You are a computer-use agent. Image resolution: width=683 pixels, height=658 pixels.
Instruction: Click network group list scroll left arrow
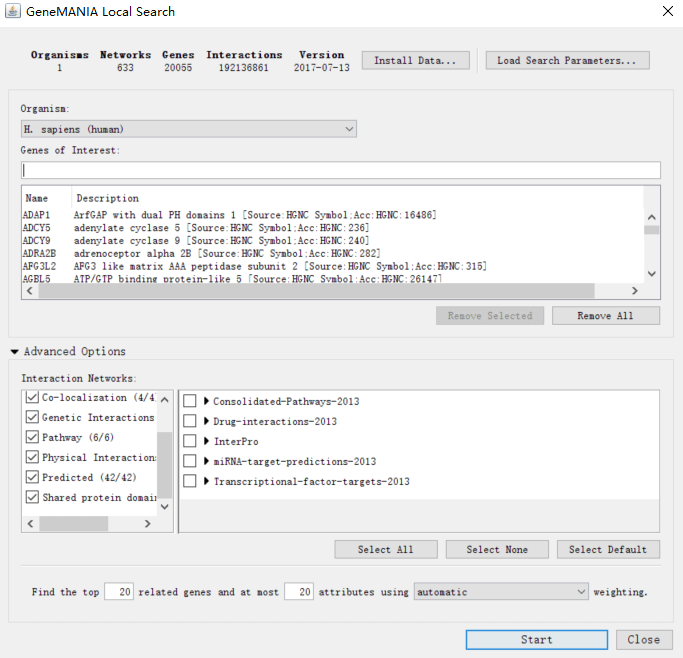point(30,524)
